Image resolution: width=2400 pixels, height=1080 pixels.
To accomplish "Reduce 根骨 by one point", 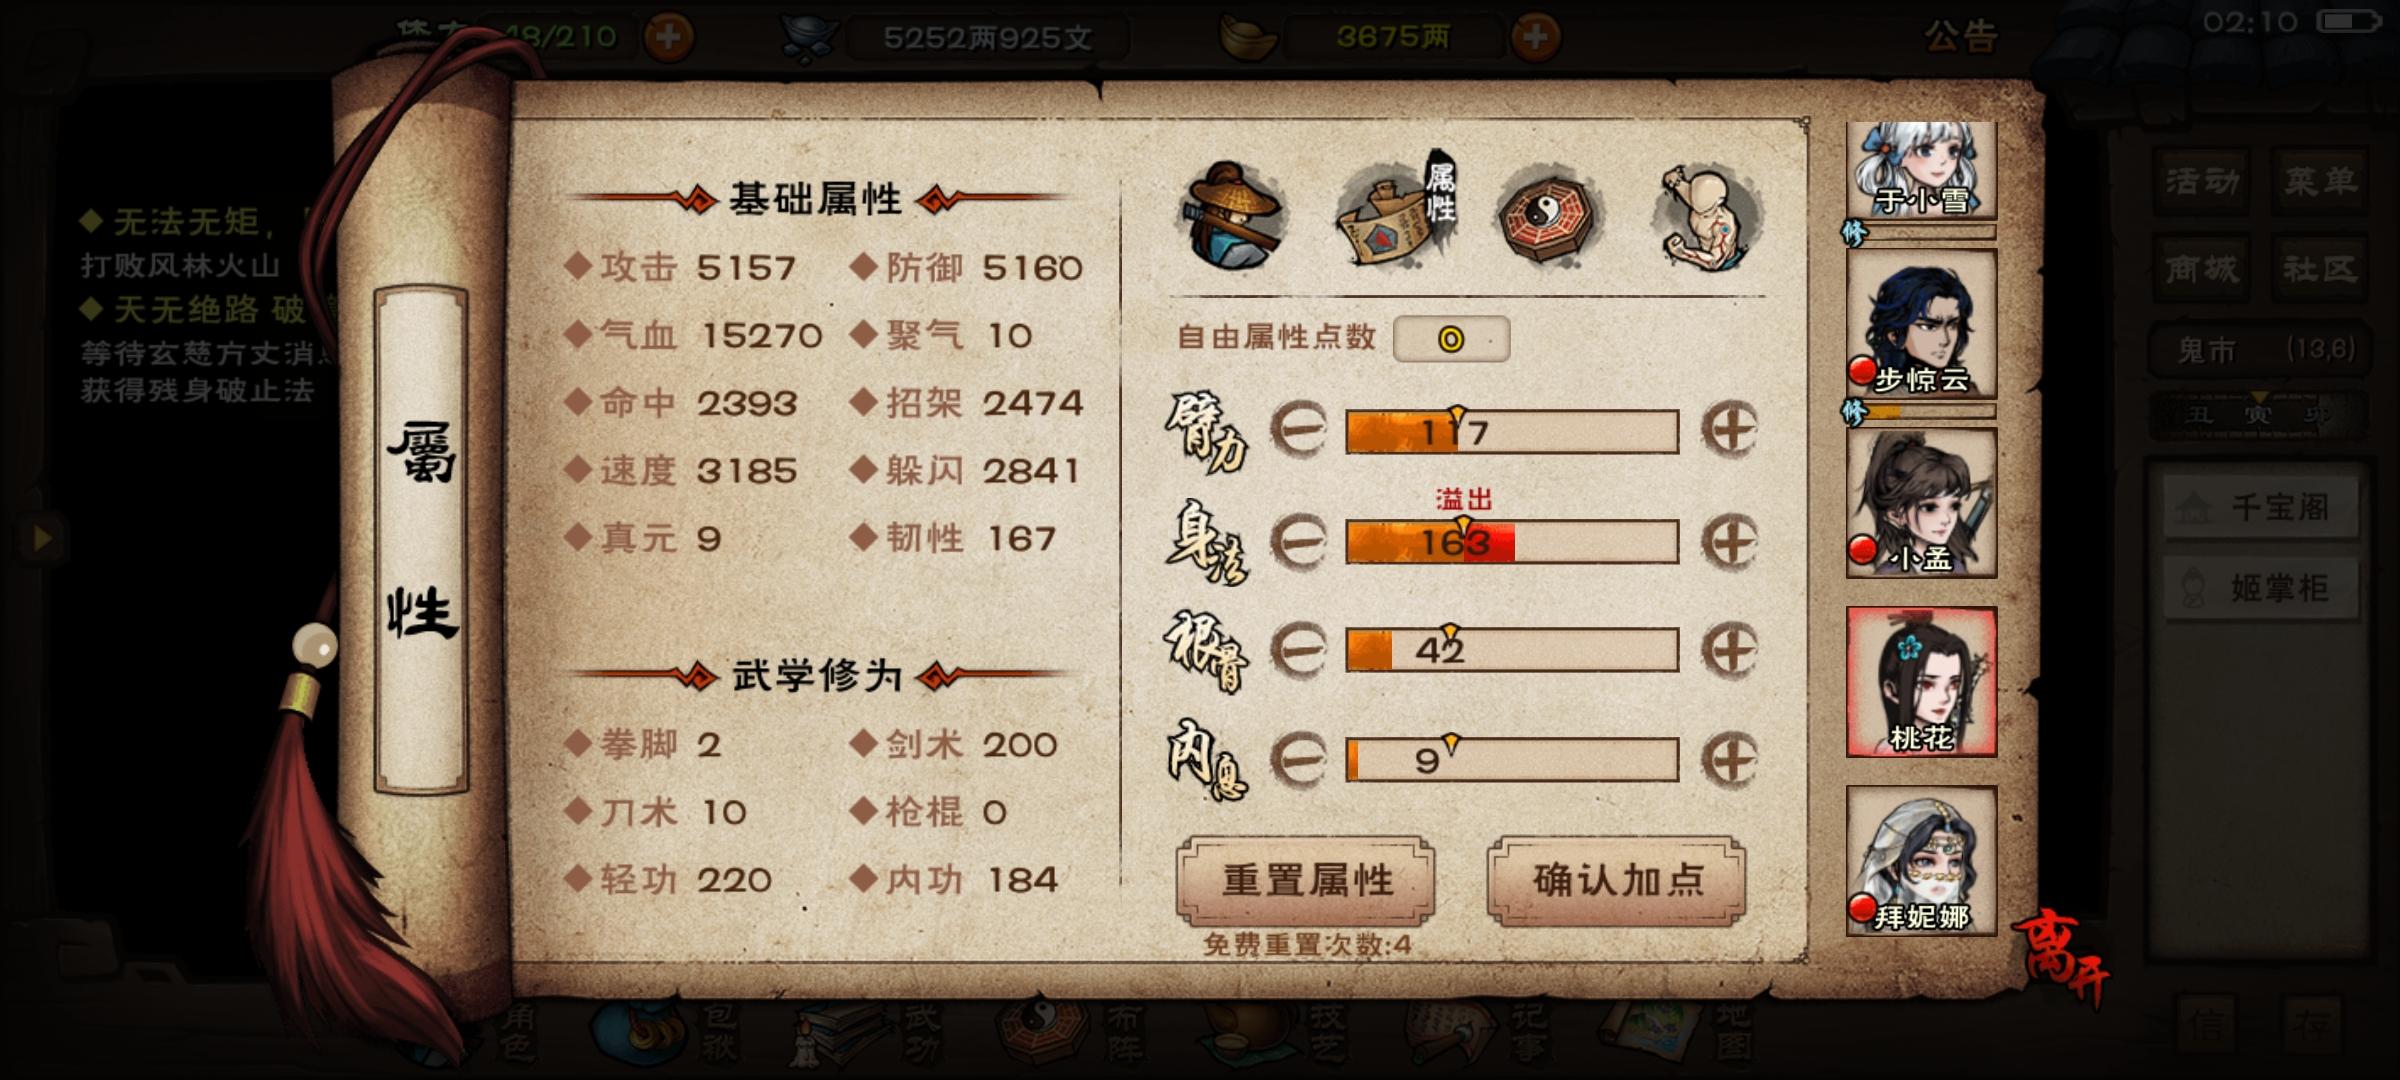I will [x=1298, y=650].
